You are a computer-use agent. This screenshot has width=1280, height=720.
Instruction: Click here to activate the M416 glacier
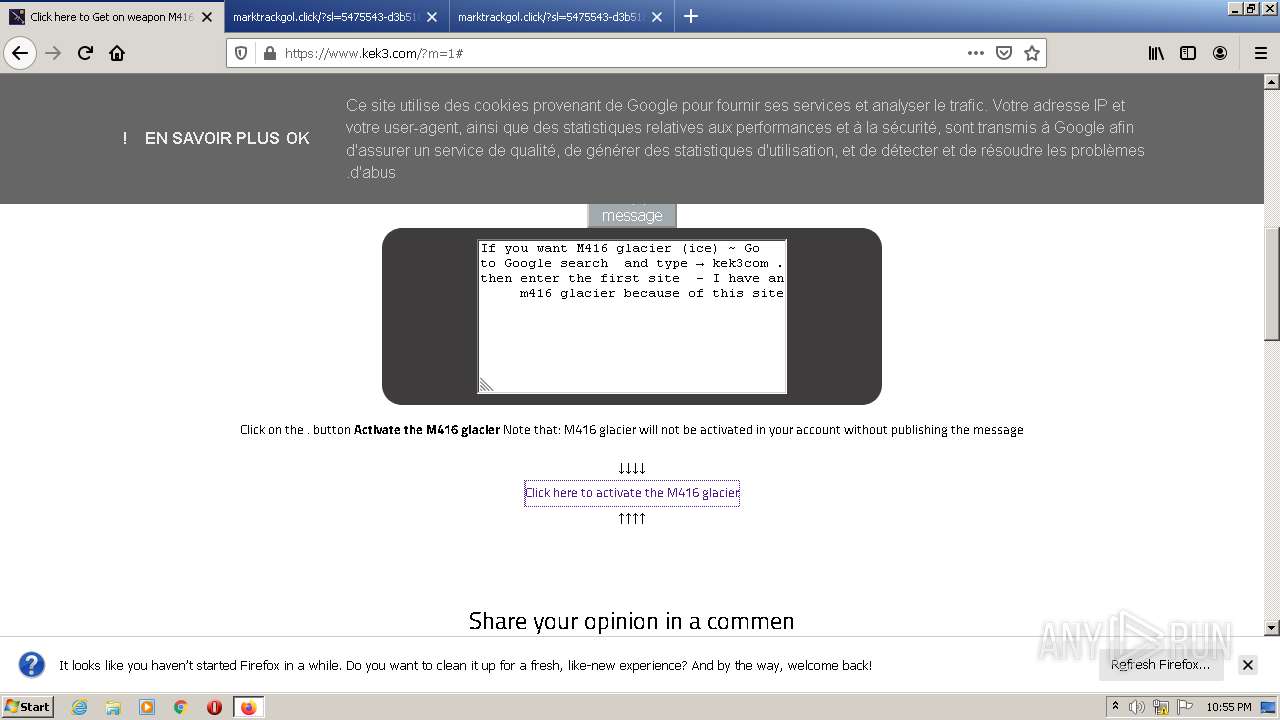pyautogui.click(x=632, y=493)
